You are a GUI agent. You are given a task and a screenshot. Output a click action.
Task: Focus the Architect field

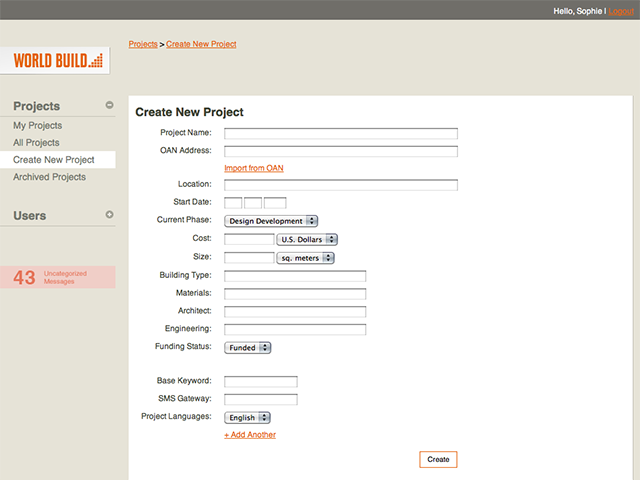point(295,312)
